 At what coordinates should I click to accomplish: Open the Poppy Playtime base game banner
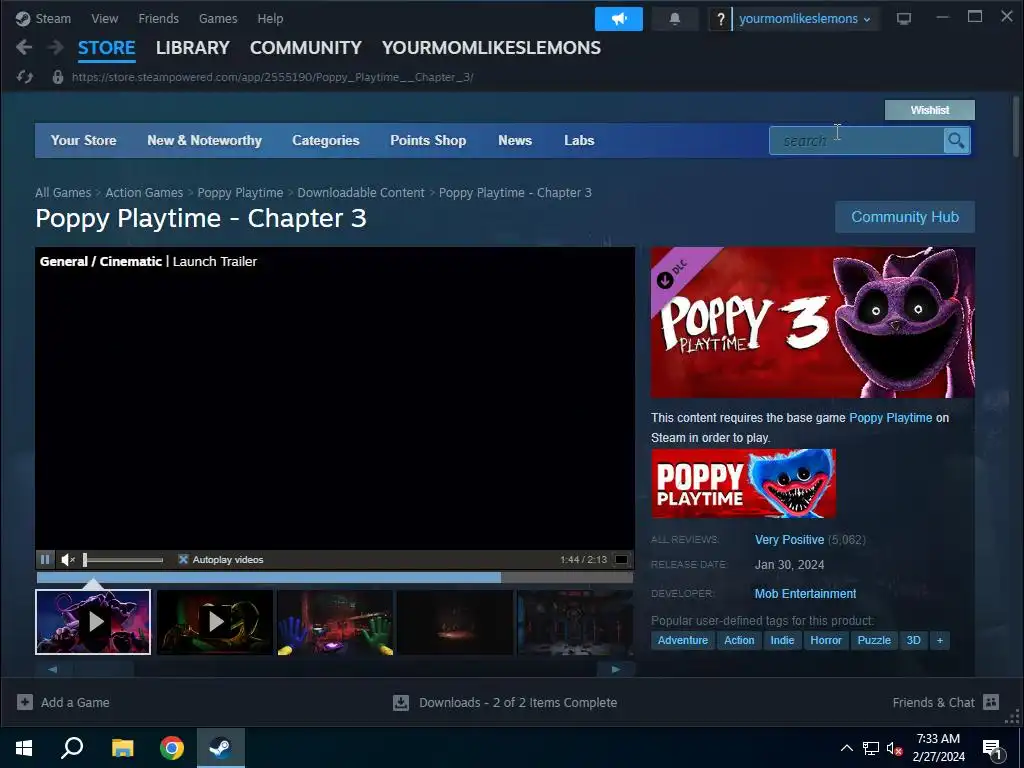point(743,483)
